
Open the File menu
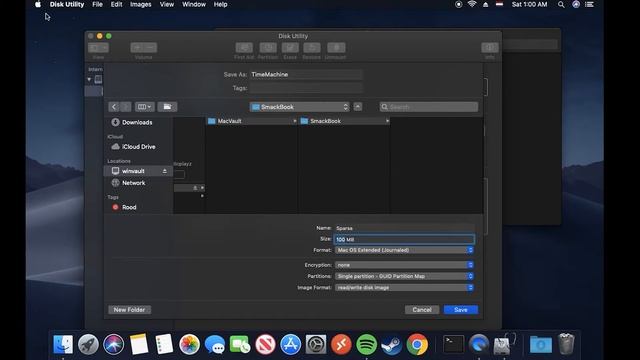pos(97,4)
